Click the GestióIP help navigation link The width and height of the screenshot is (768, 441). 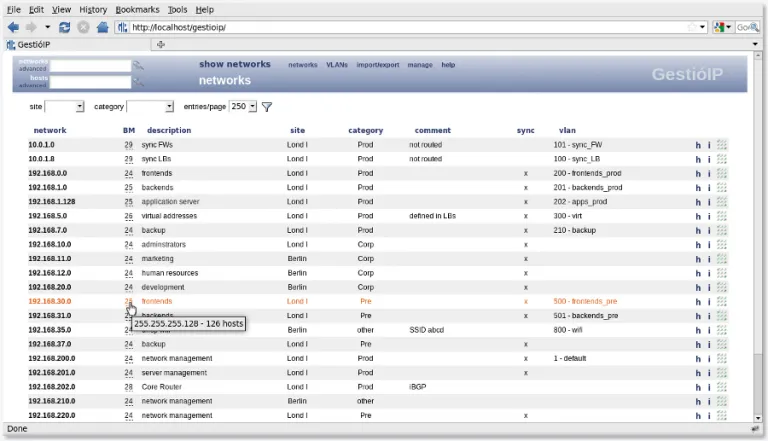pyautogui.click(x=448, y=65)
